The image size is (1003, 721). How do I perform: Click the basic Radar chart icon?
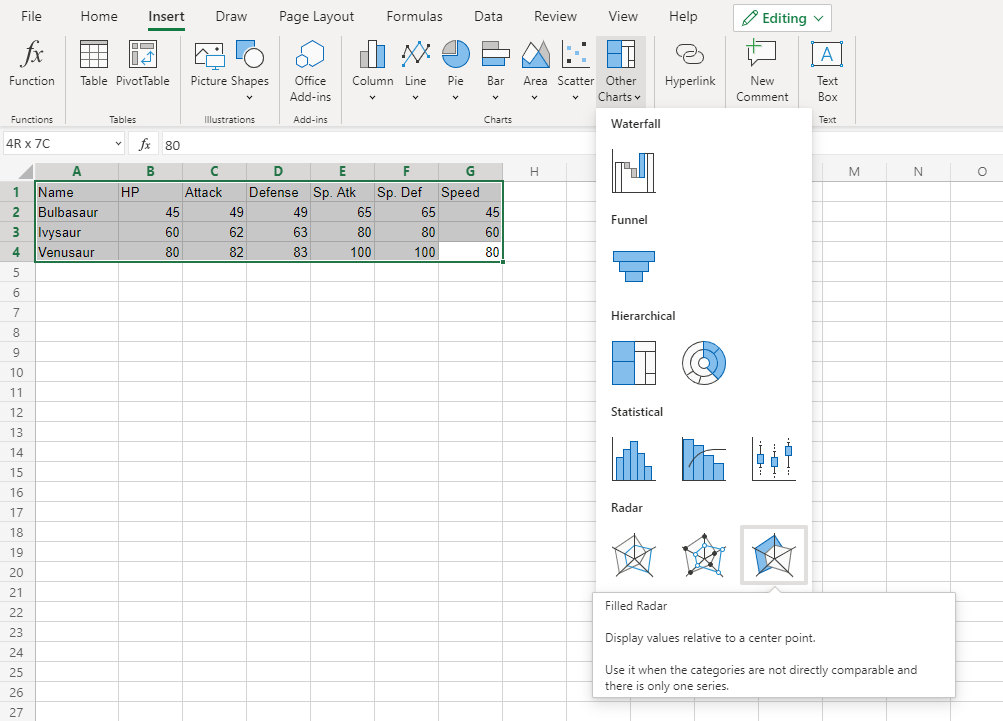click(633, 555)
